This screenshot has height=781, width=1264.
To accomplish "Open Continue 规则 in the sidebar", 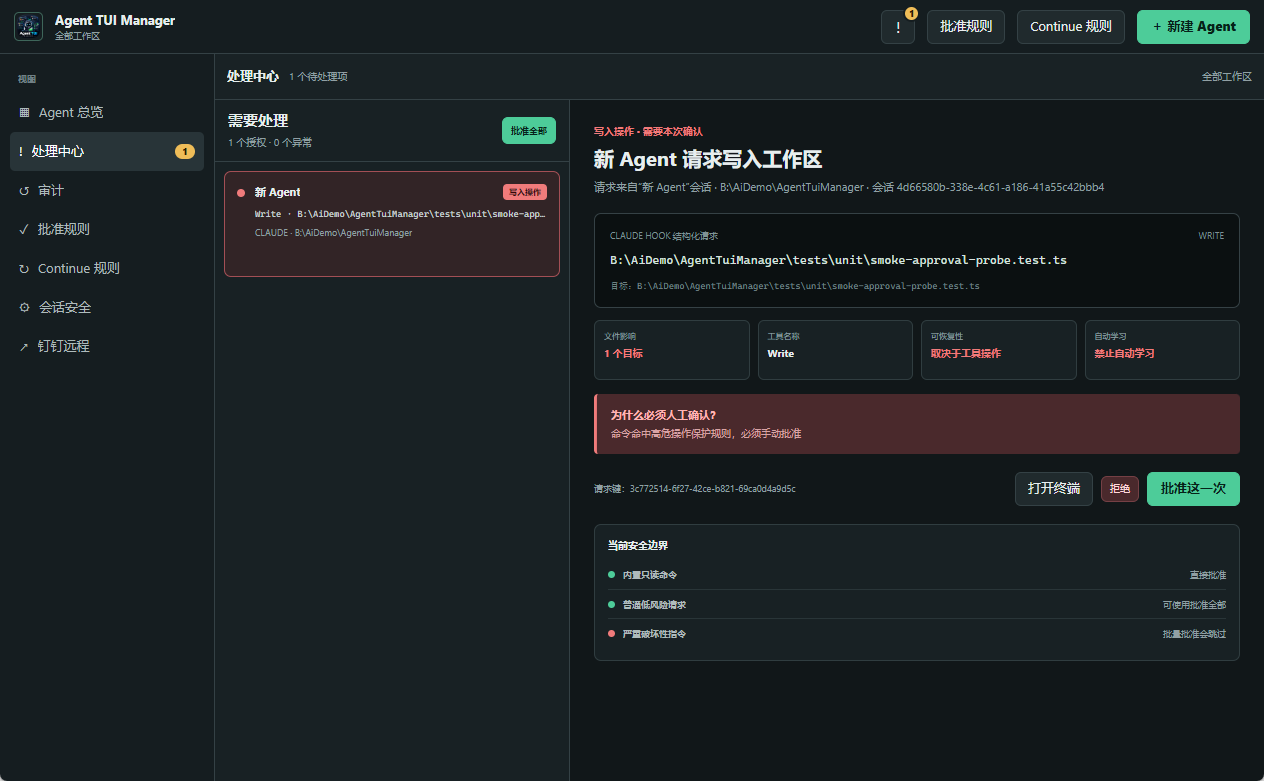I will click(x=107, y=268).
